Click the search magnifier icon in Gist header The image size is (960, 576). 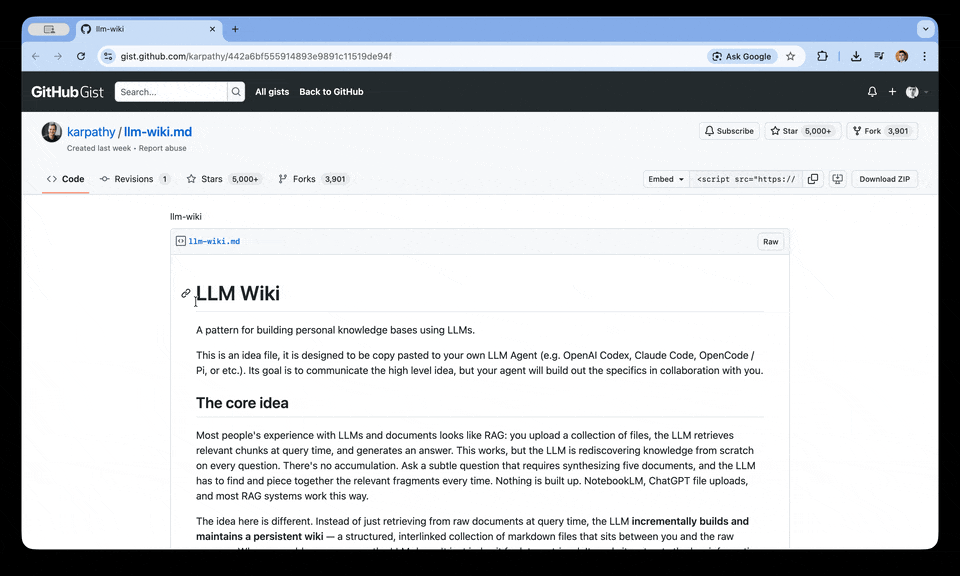click(236, 92)
